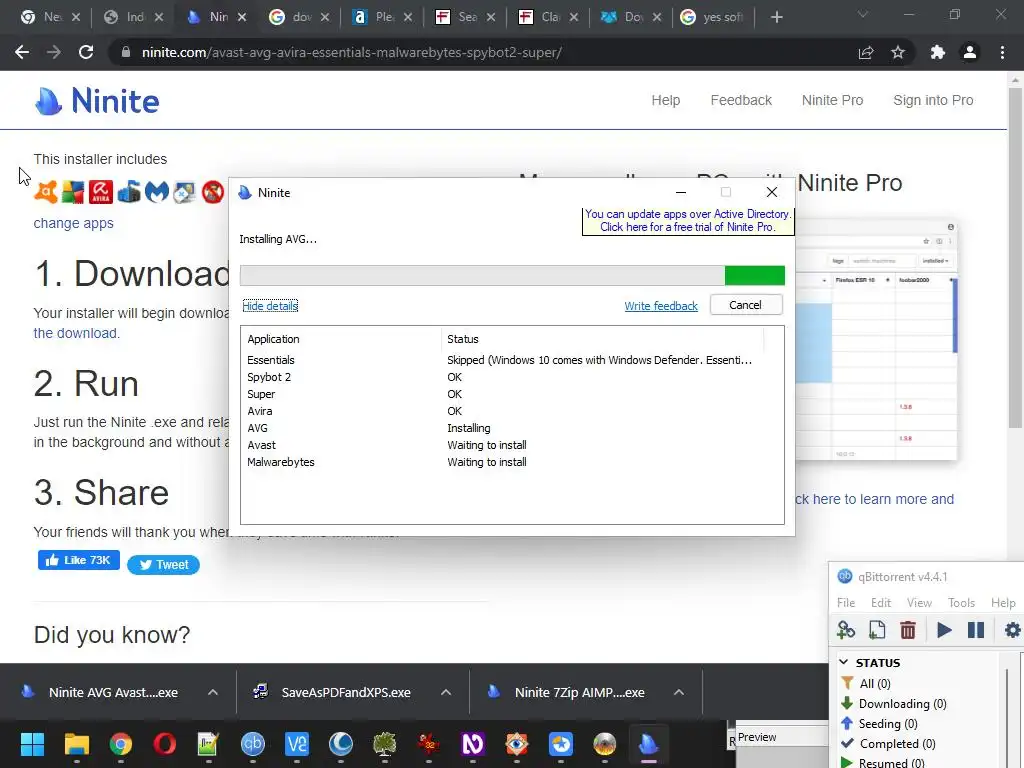Bookmark this page with the star icon
1024x768 pixels.
click(898, 52)
